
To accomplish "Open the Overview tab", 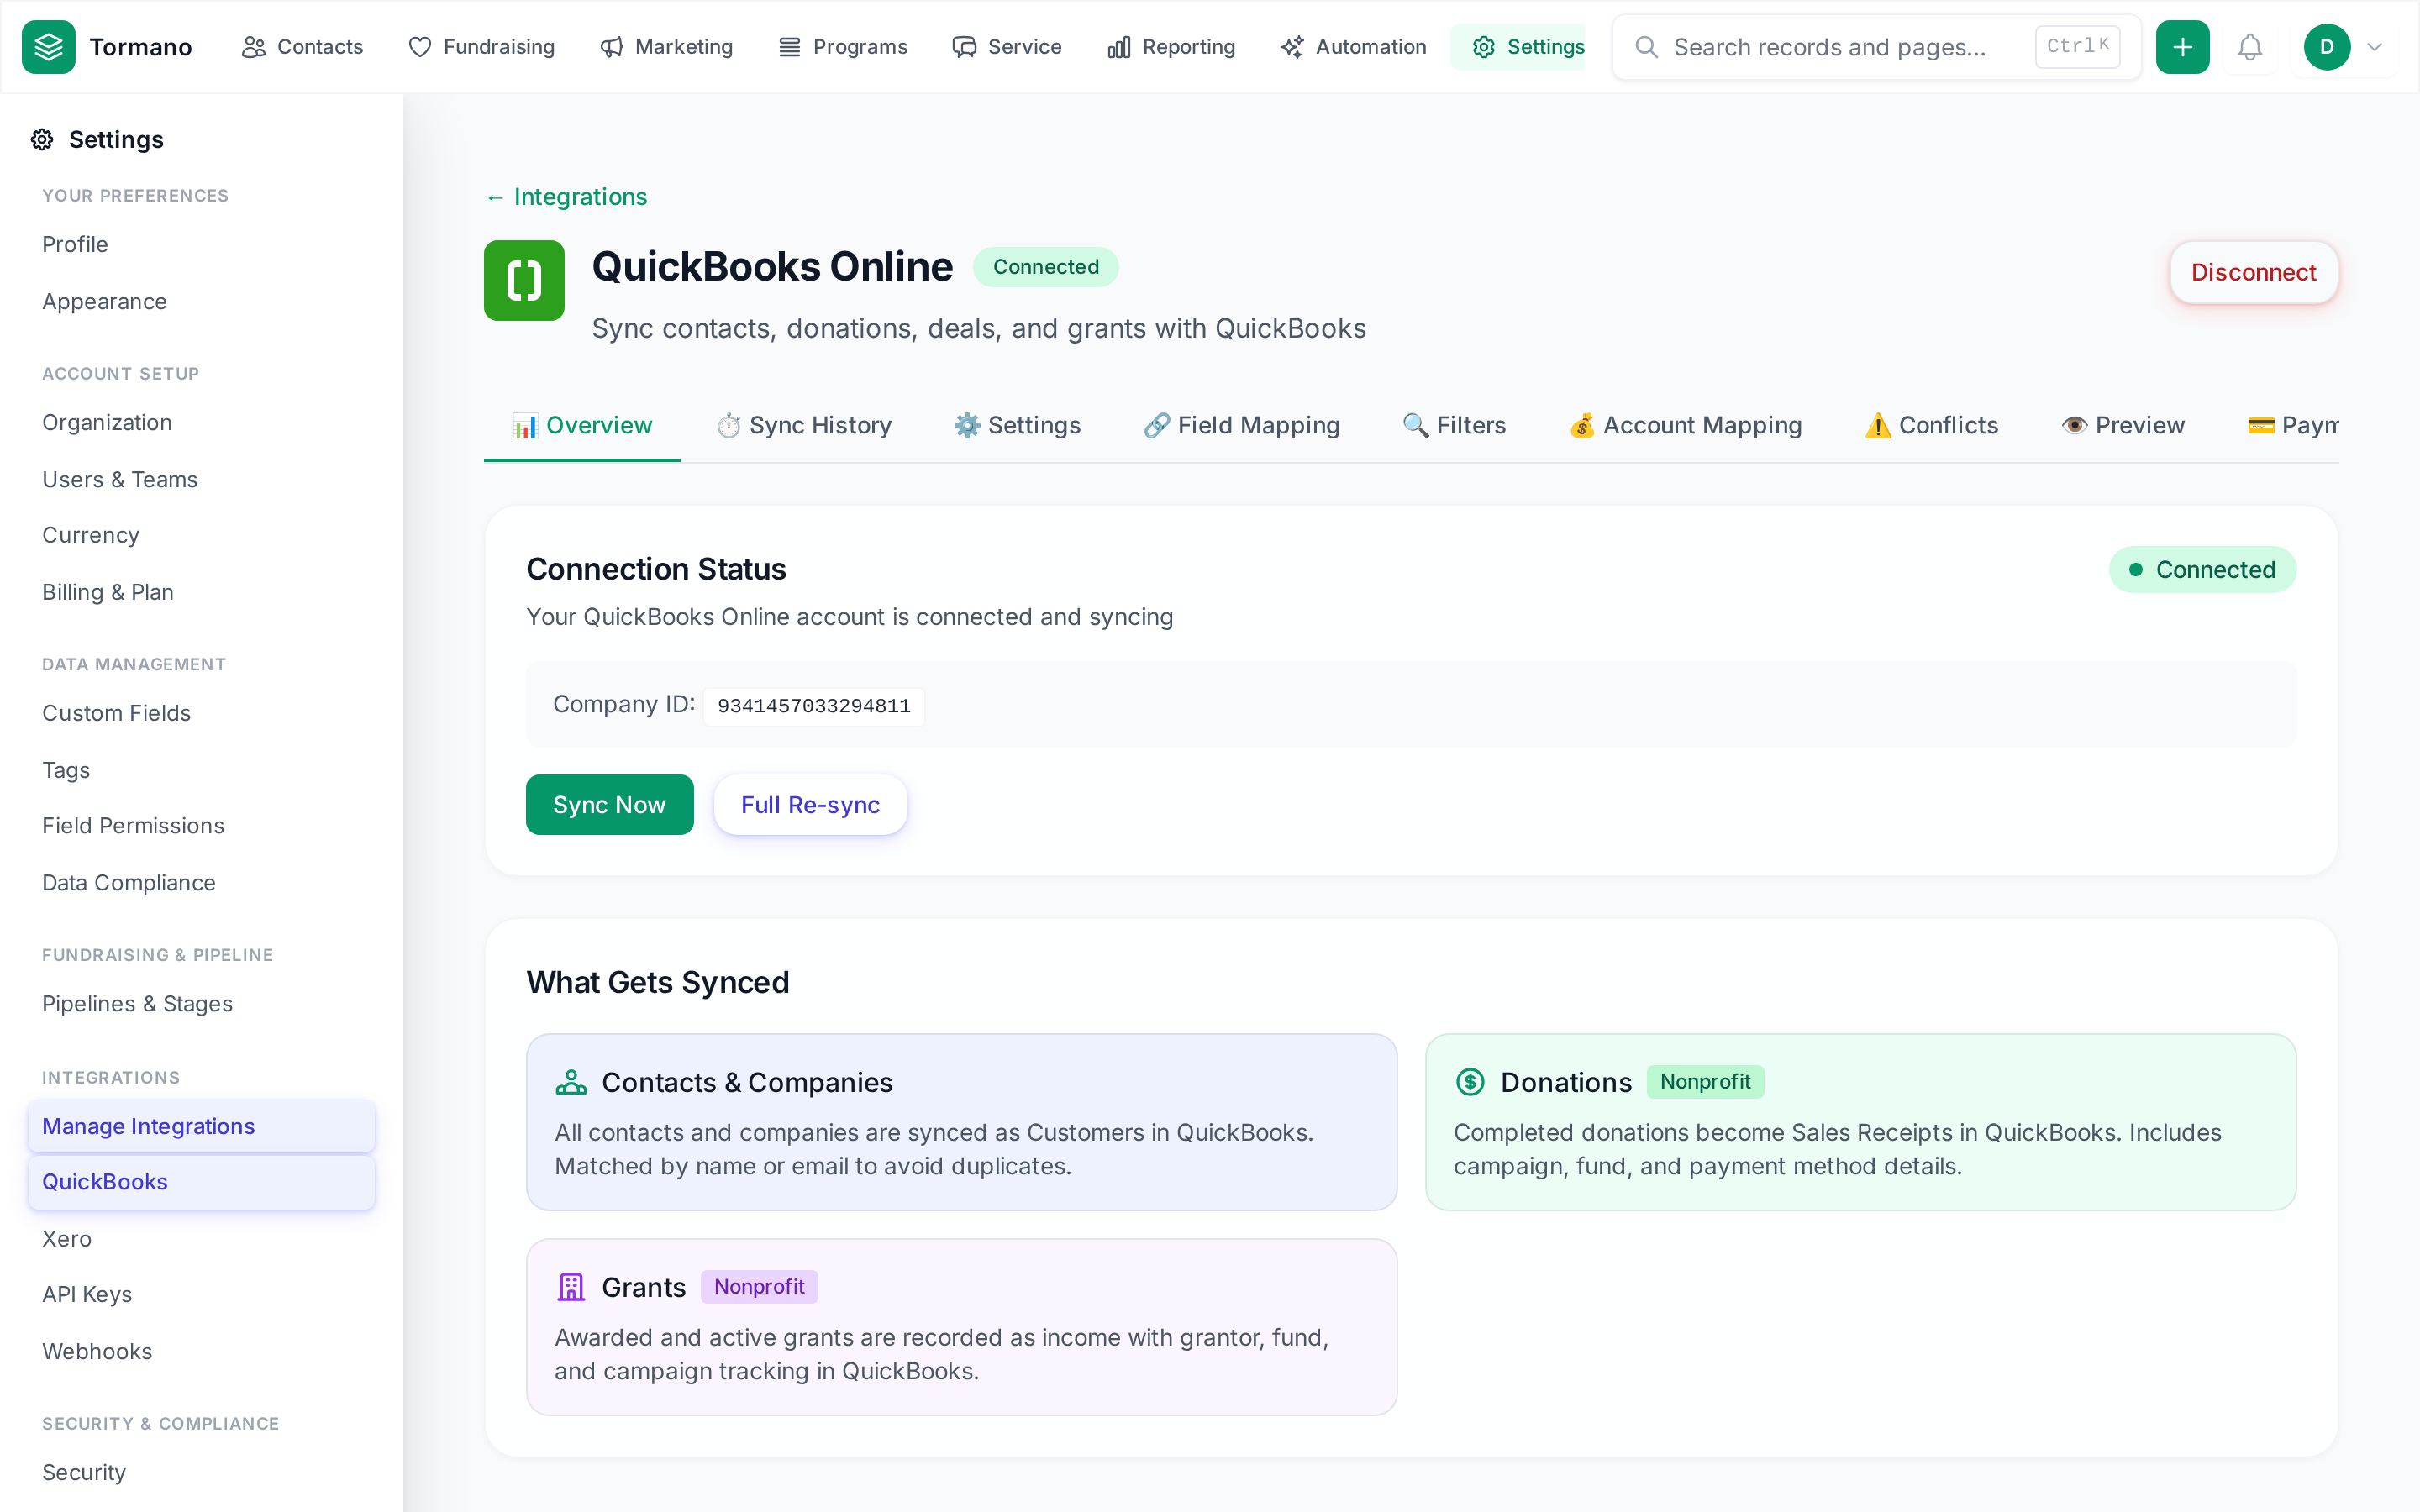I will coord(582,425).
